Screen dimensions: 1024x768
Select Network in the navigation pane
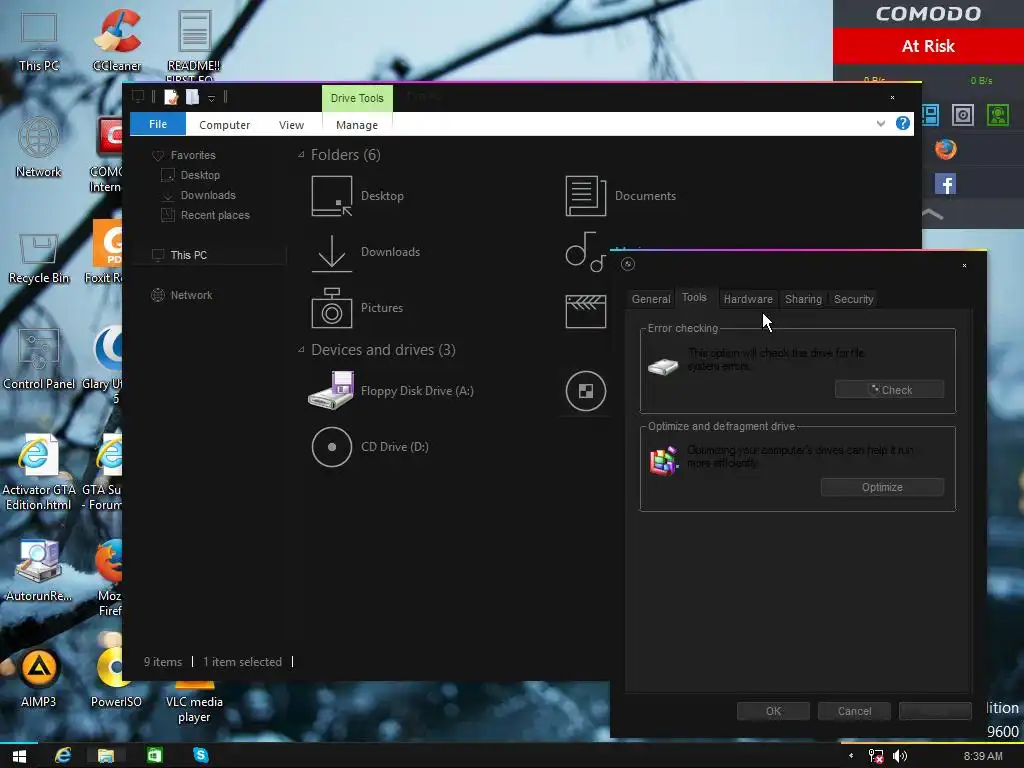[x=182, y=295]
